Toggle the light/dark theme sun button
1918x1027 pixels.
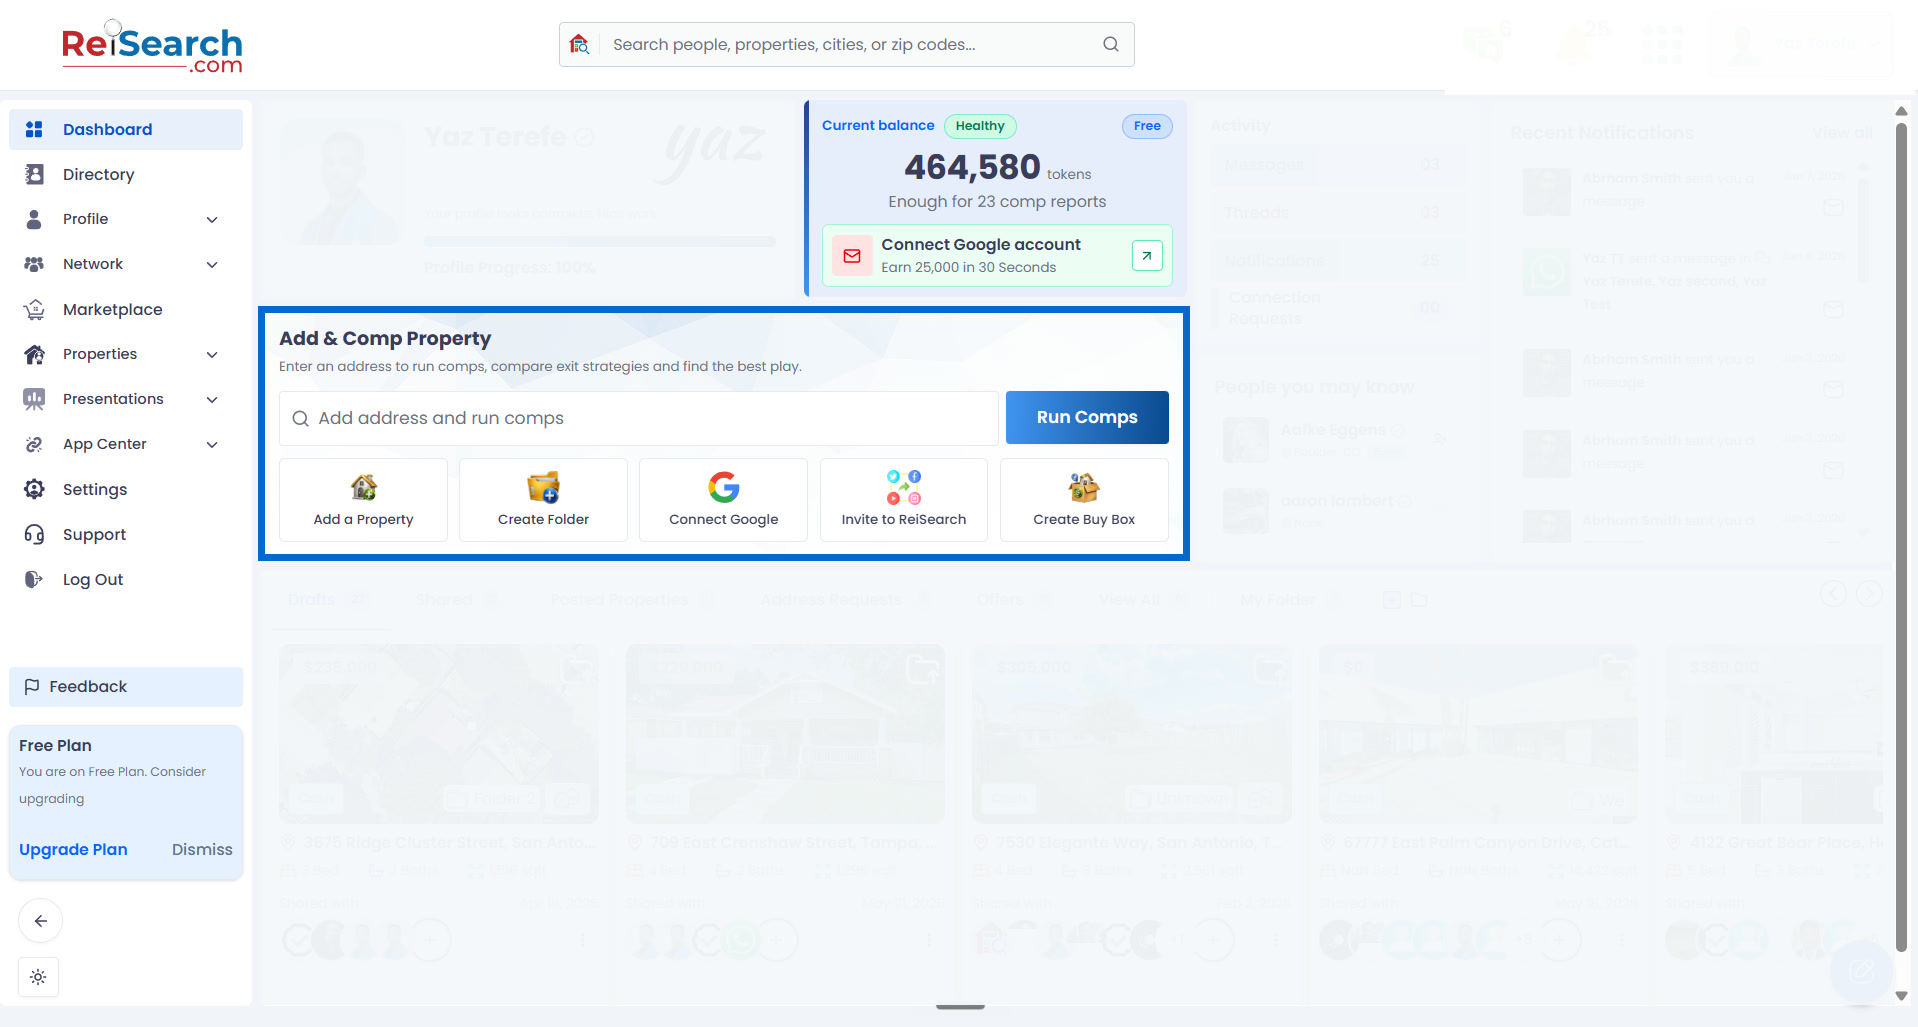click(x=38, y=977)
